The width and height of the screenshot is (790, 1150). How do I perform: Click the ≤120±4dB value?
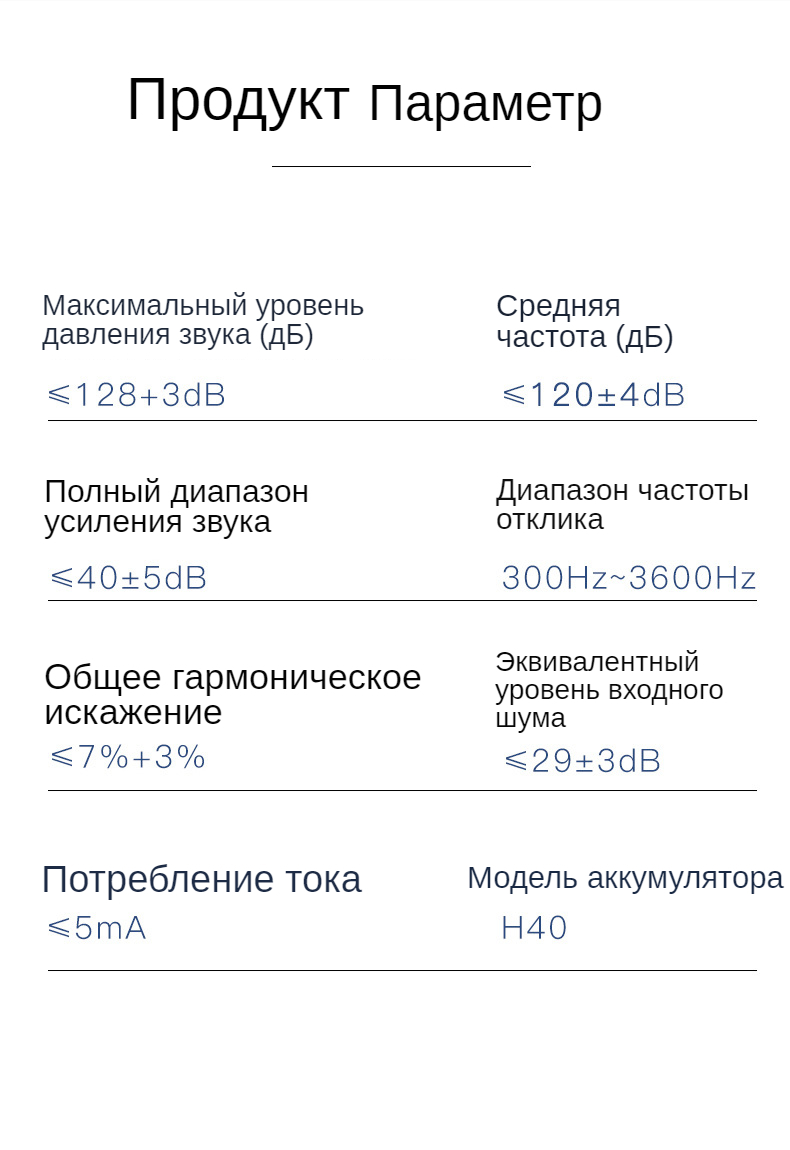tap(593, 395)
